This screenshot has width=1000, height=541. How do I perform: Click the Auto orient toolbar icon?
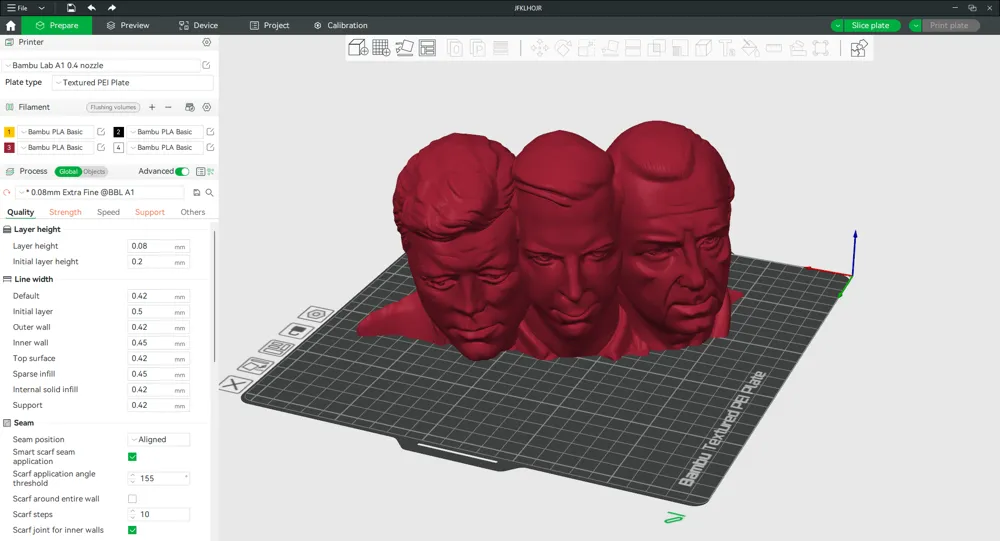click(404, 48)
